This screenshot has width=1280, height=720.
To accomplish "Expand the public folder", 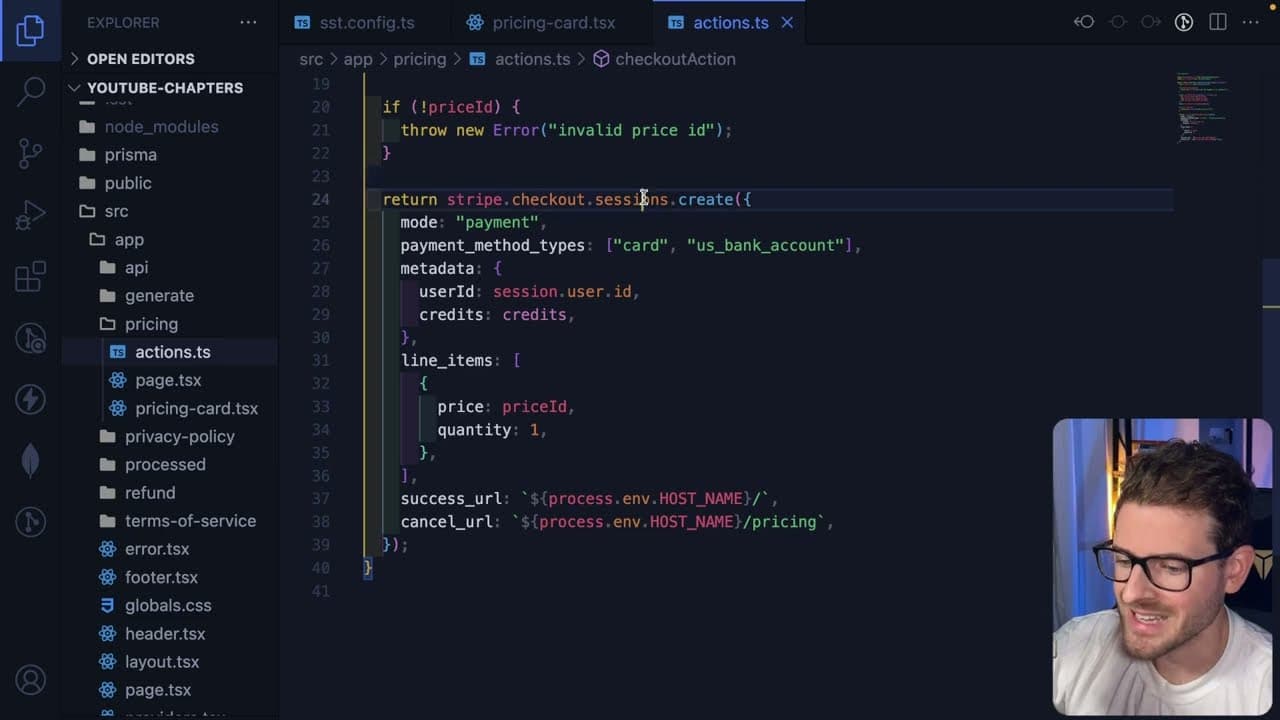I will 128,183.
